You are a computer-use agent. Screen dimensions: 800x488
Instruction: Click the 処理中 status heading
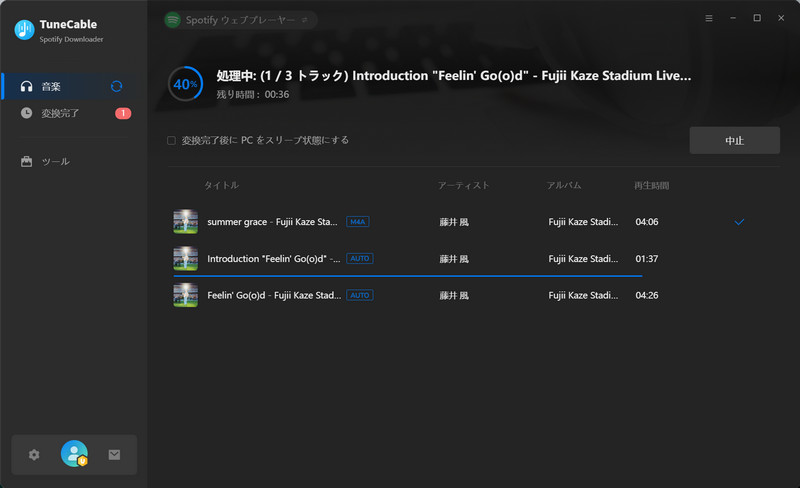(x=454, y=76)
